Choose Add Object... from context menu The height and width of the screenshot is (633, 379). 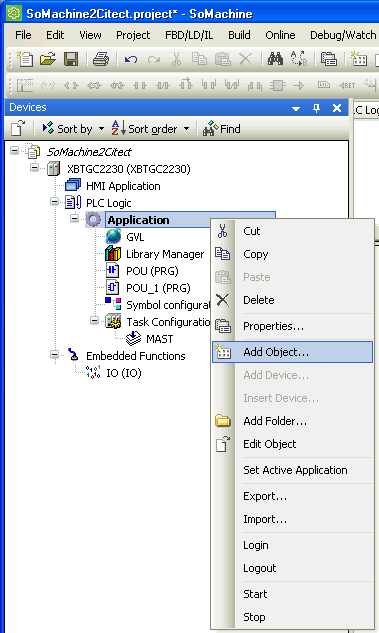click(x=292, y=352)
